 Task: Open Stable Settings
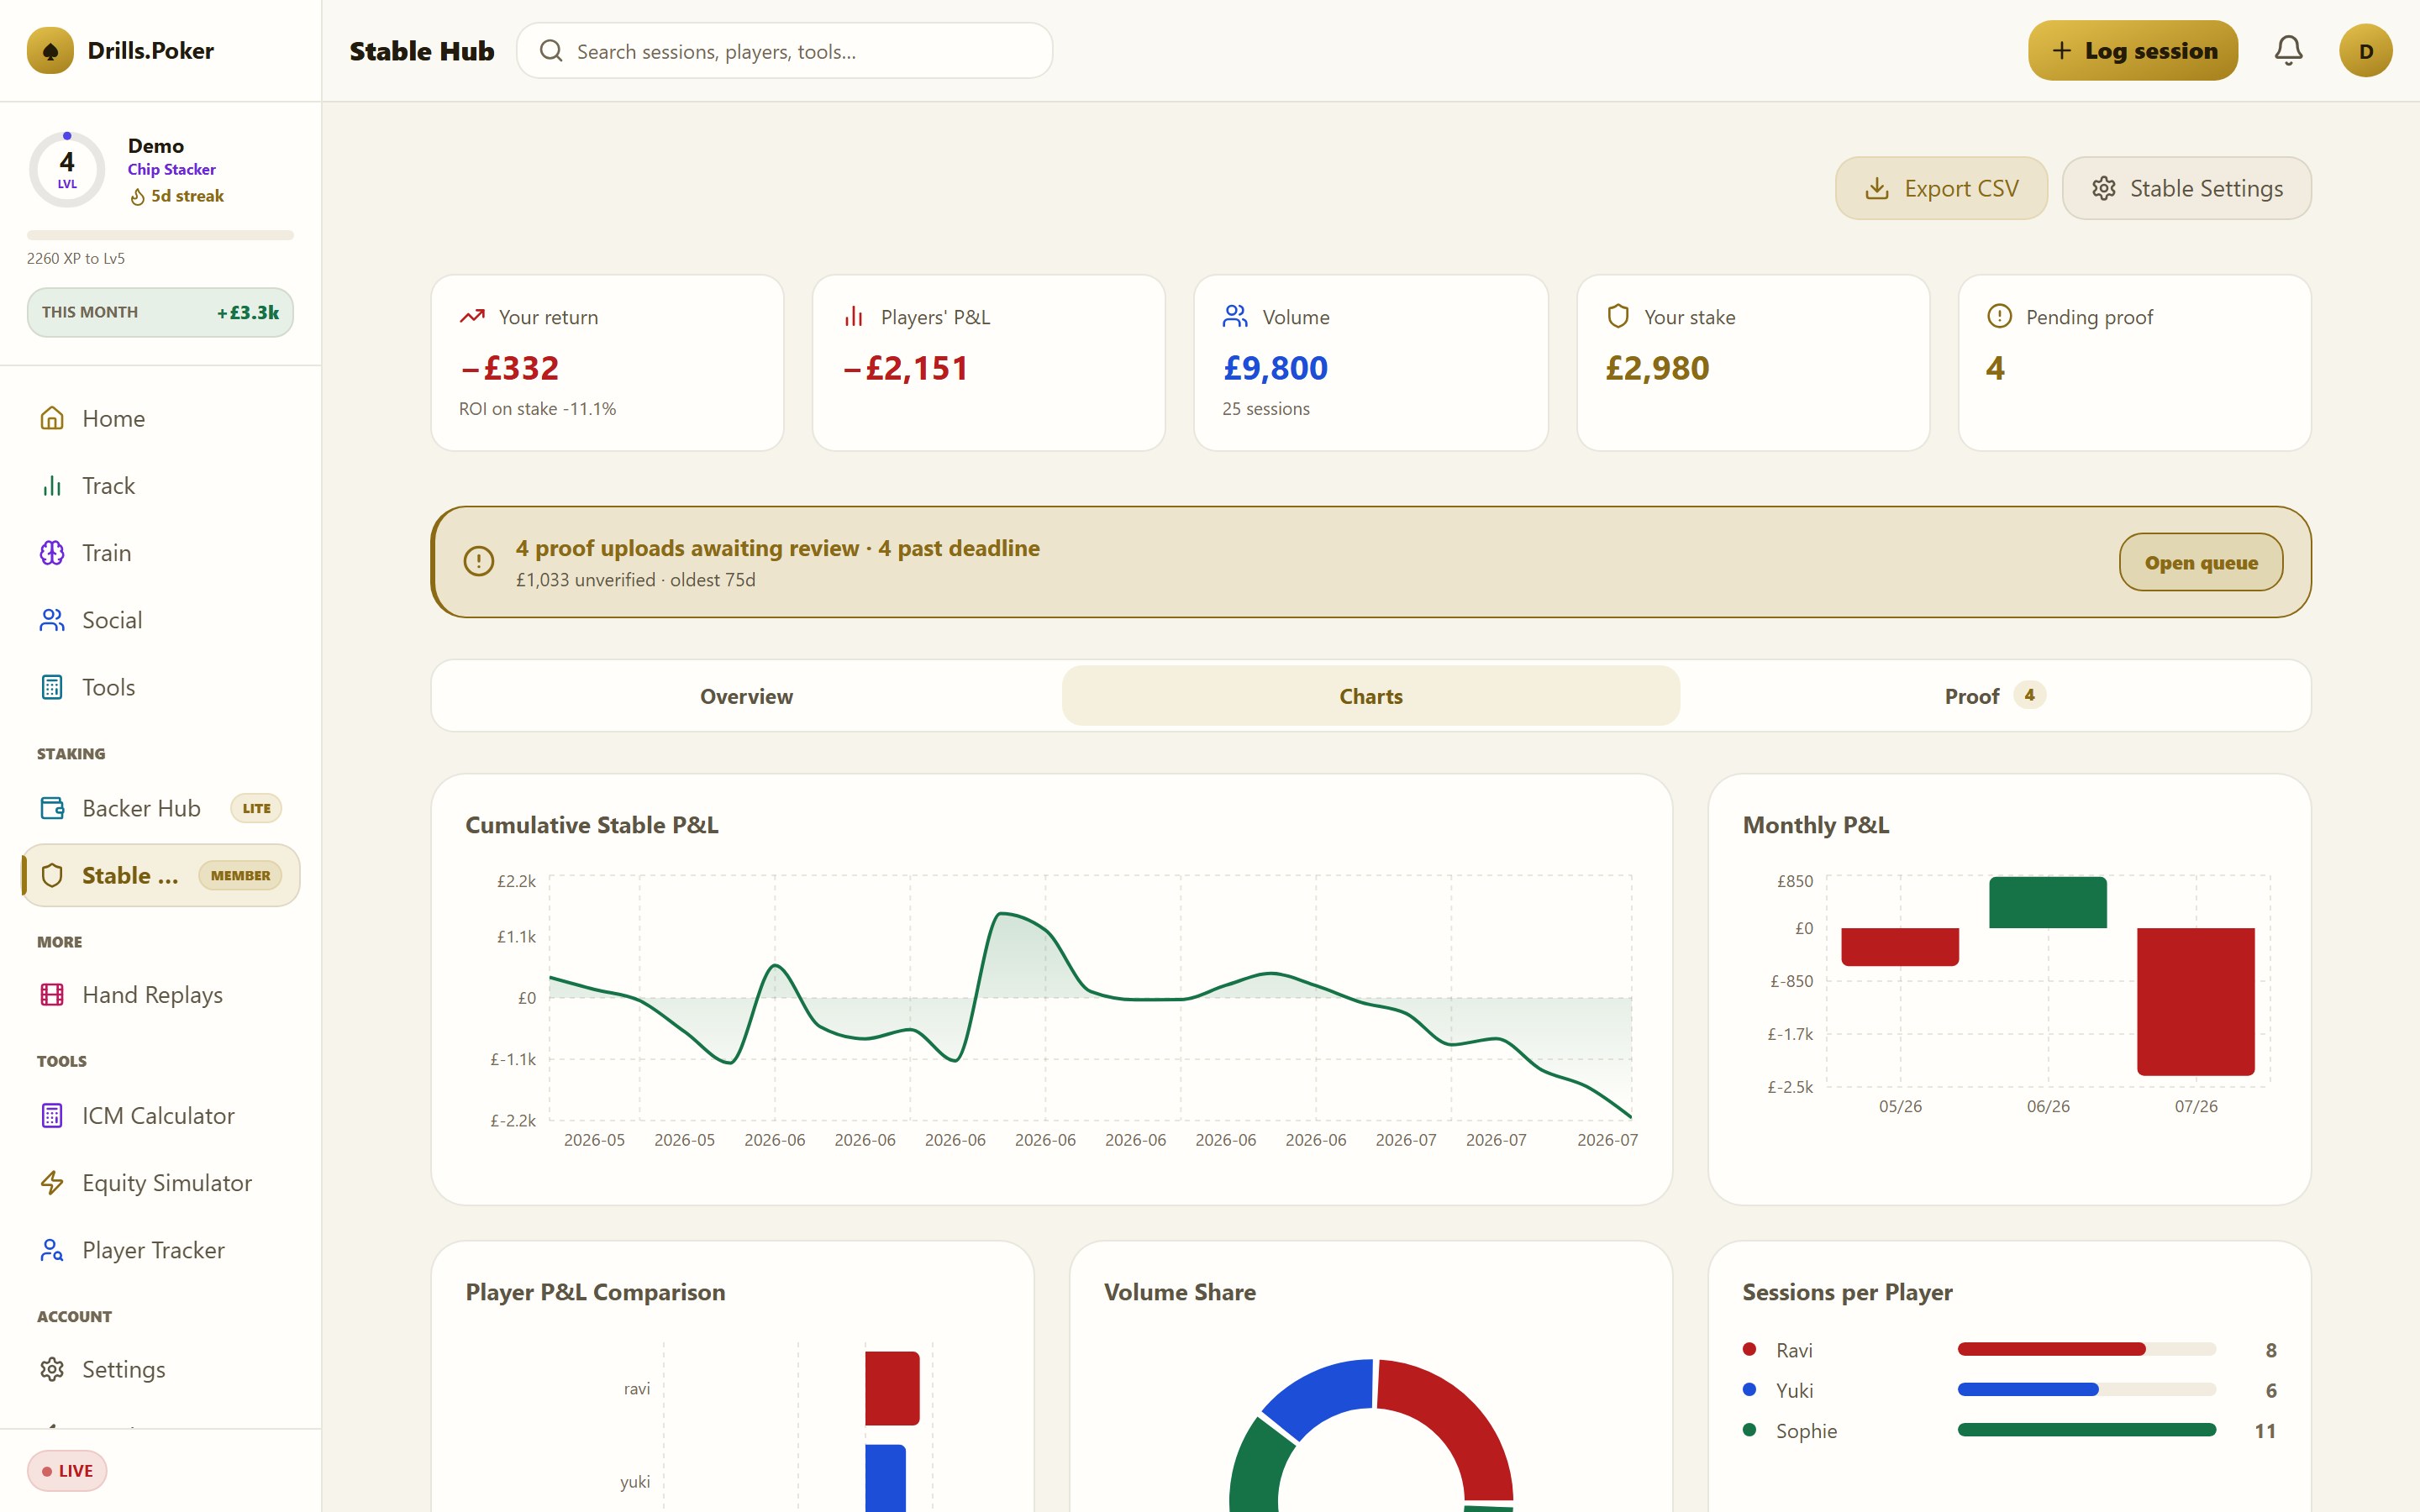pyautogui.click(x=2187, y=188)
